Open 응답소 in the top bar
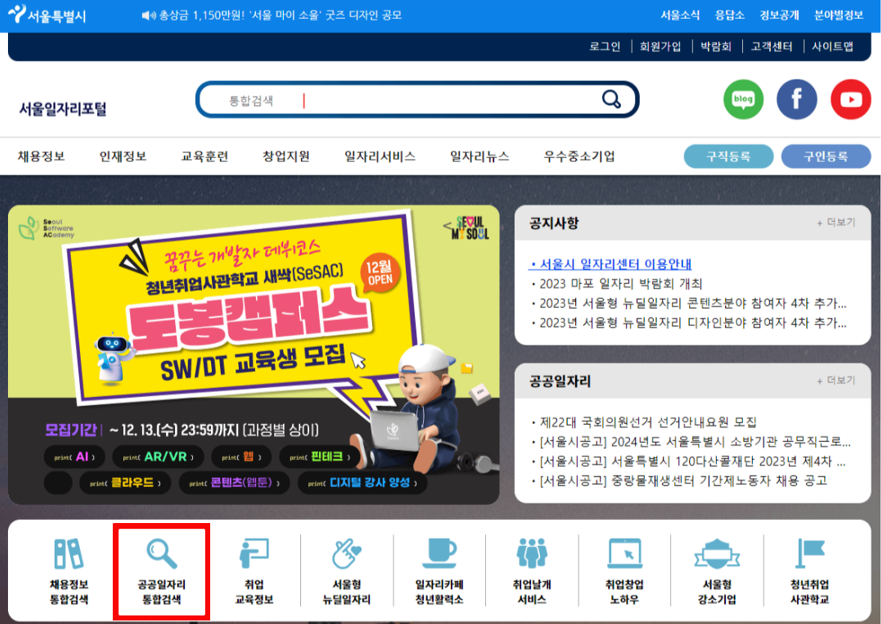881x624 pixels. [729, 15]
